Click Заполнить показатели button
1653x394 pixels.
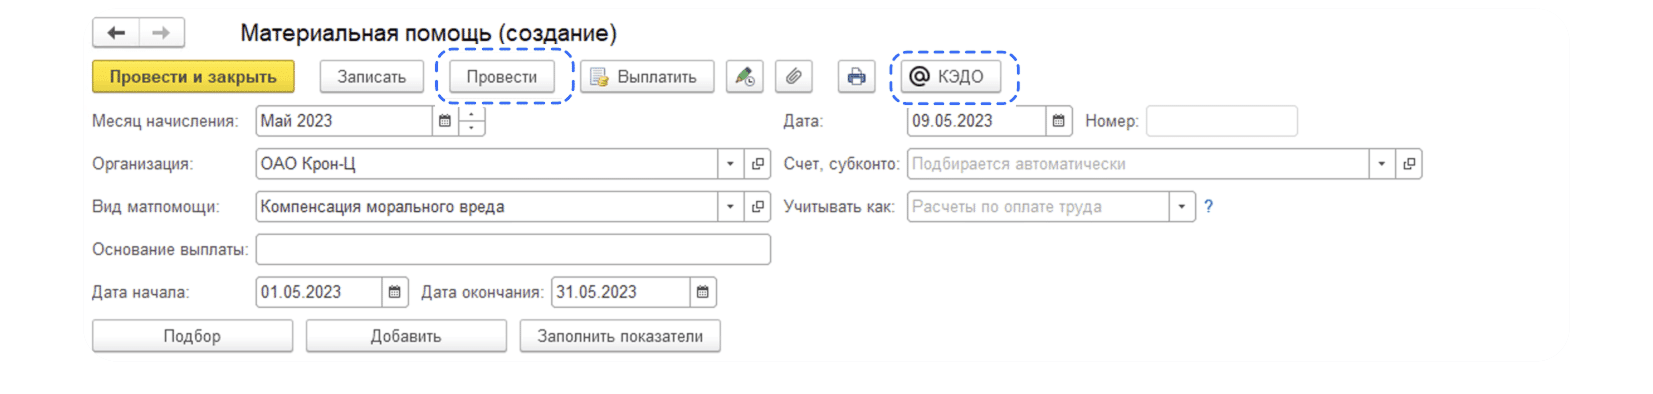click(x=620, y=336)
